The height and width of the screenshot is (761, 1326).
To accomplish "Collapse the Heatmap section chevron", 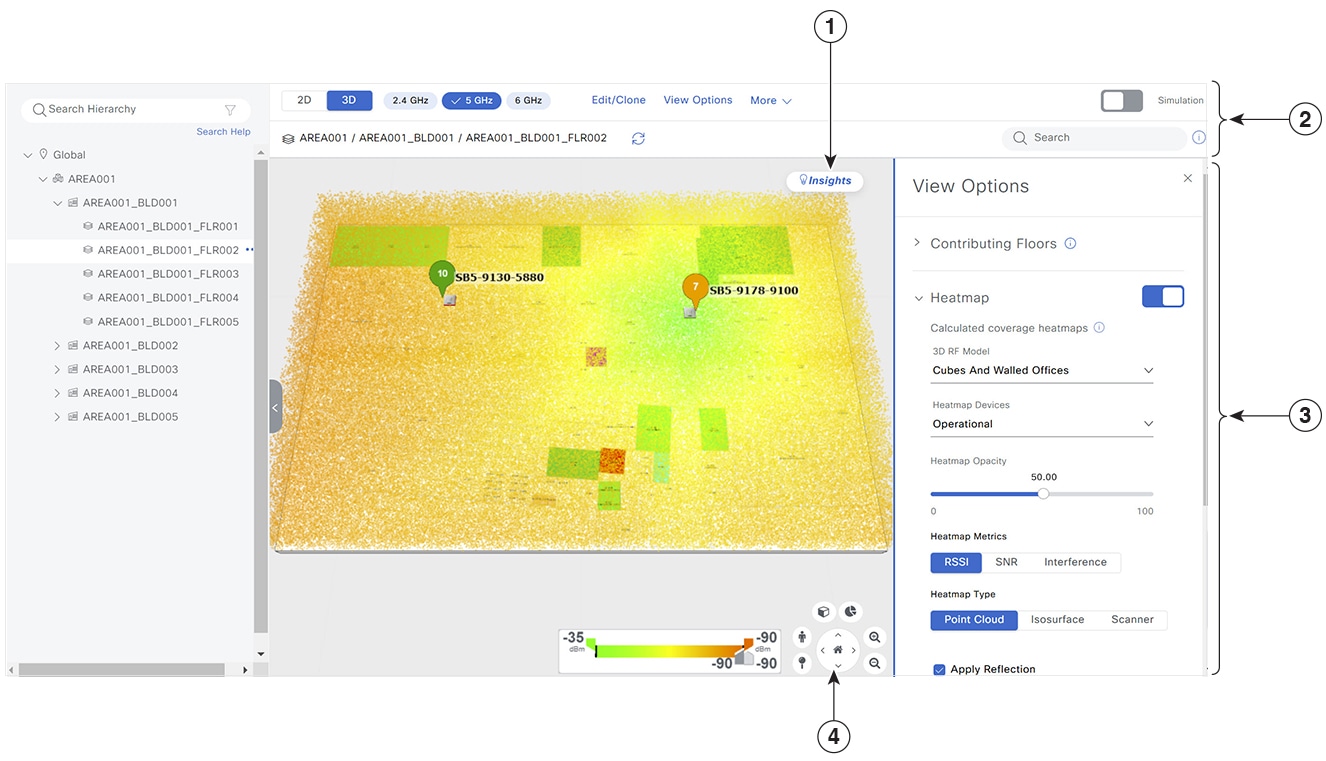I will tap(918, 298).
